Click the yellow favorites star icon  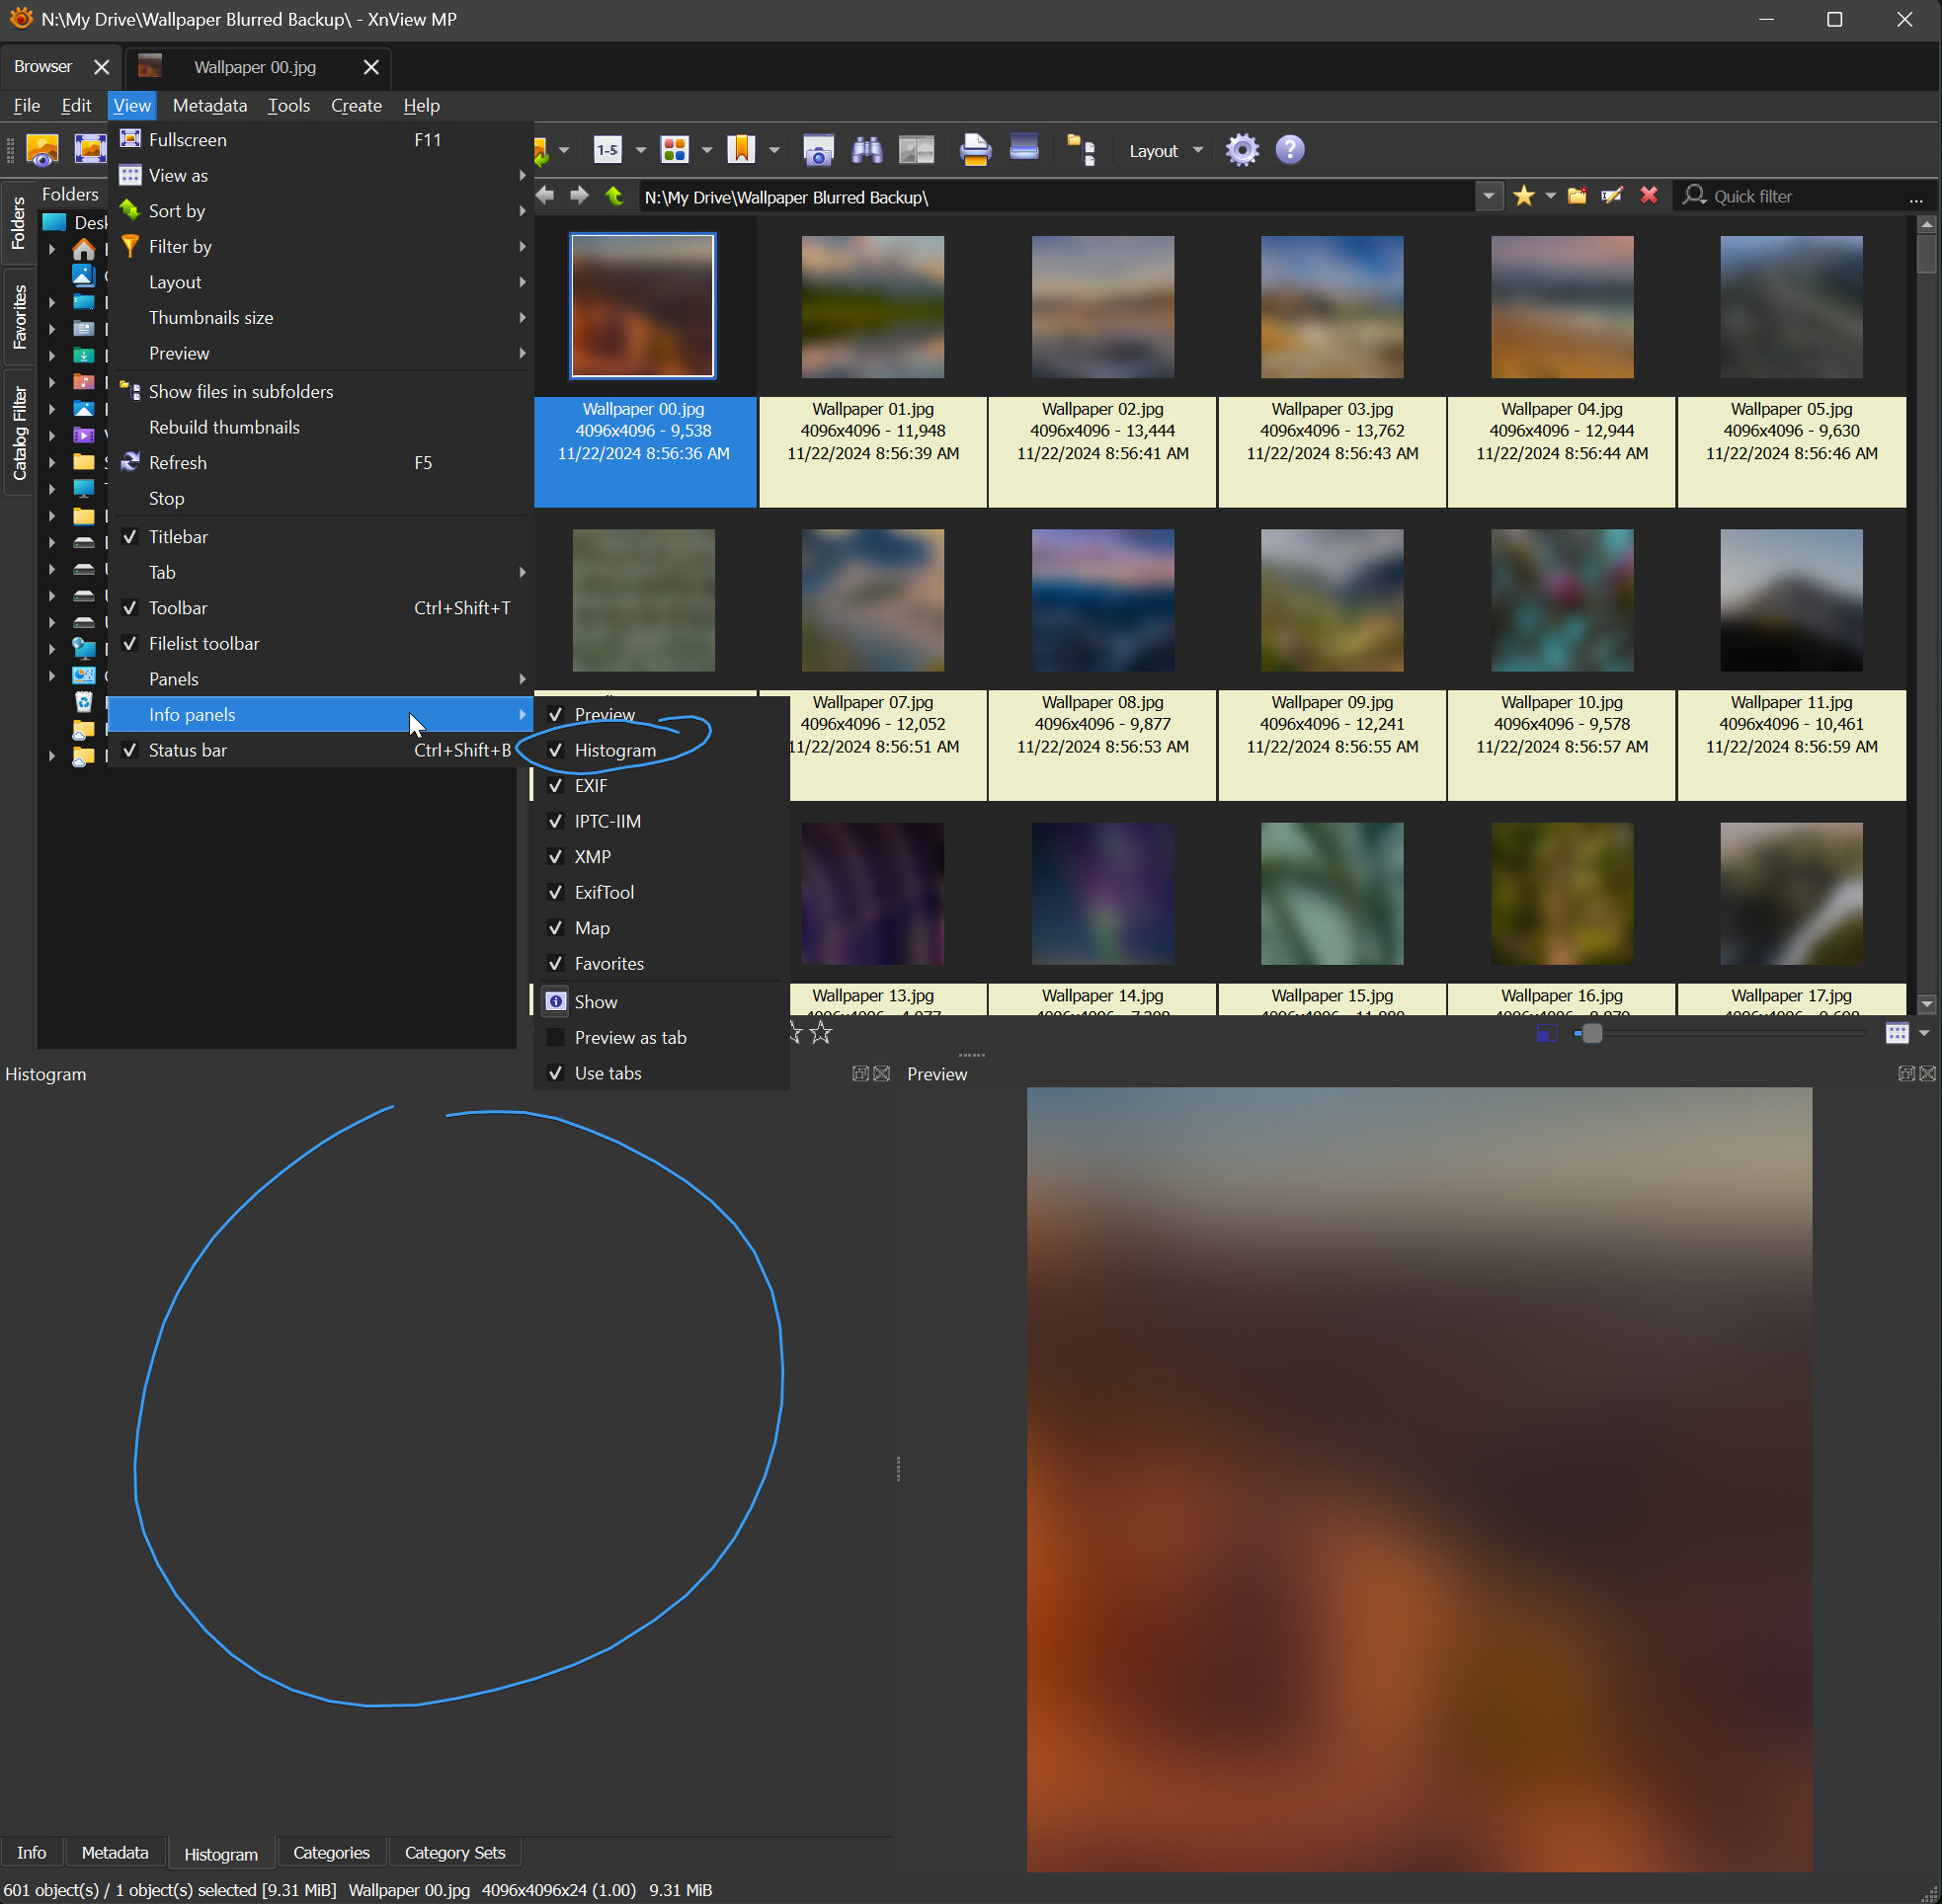(1523, 196)
